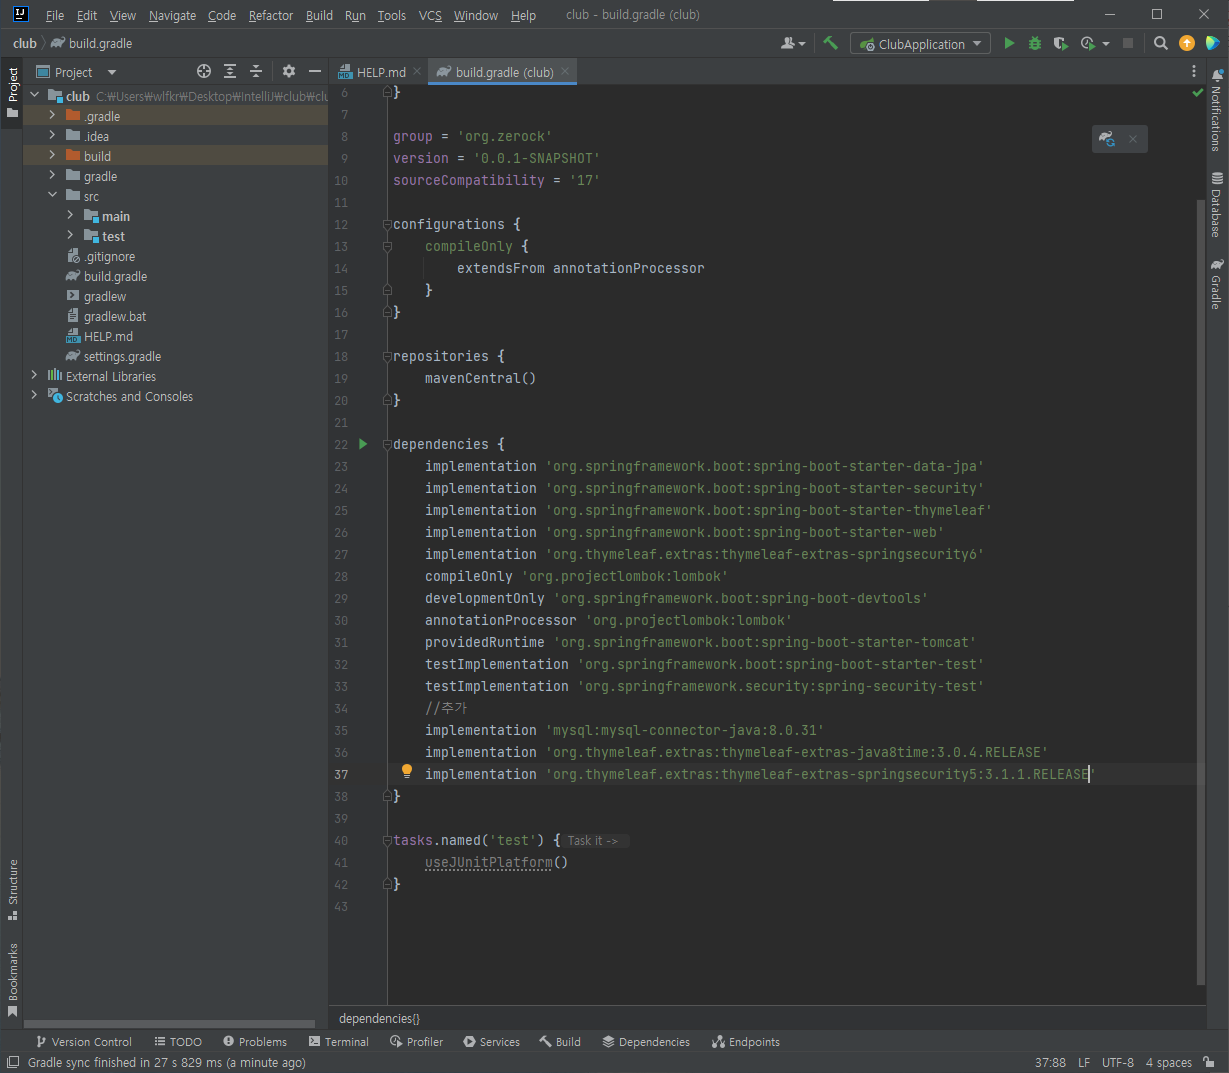Dismiss the floating Gradle reload popup
The width and height of the screenshot is (1229, 1073).
tap(1133, 139)
